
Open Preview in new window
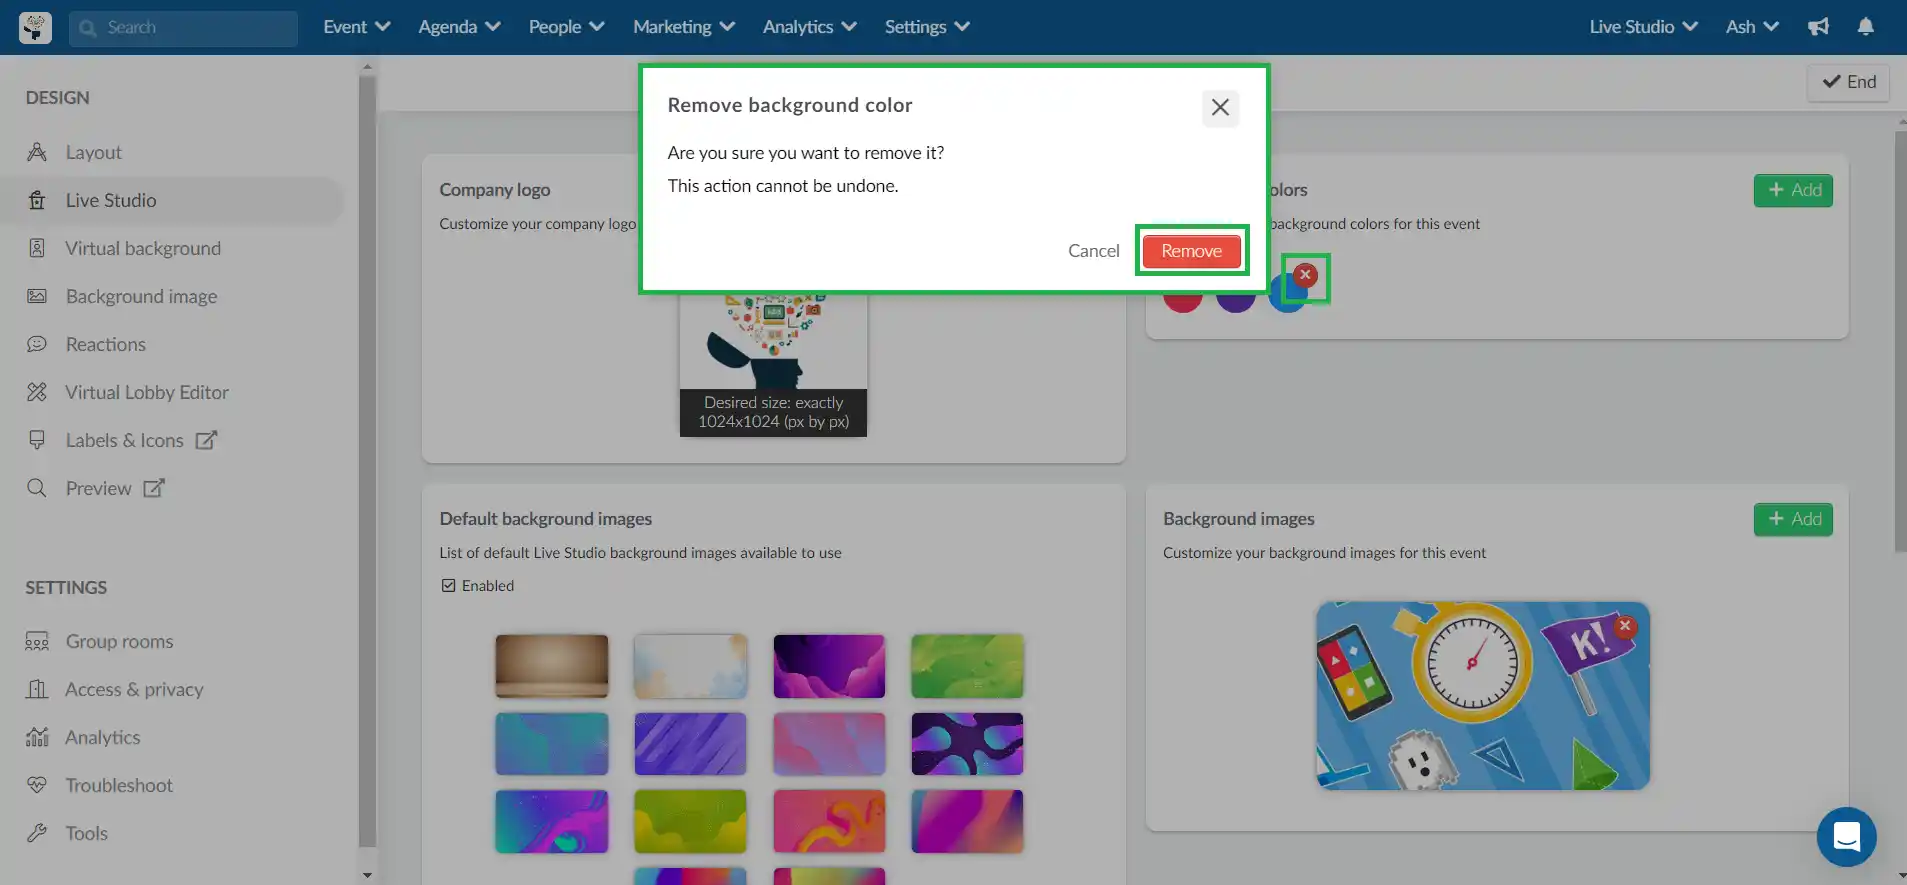point(98,488)
